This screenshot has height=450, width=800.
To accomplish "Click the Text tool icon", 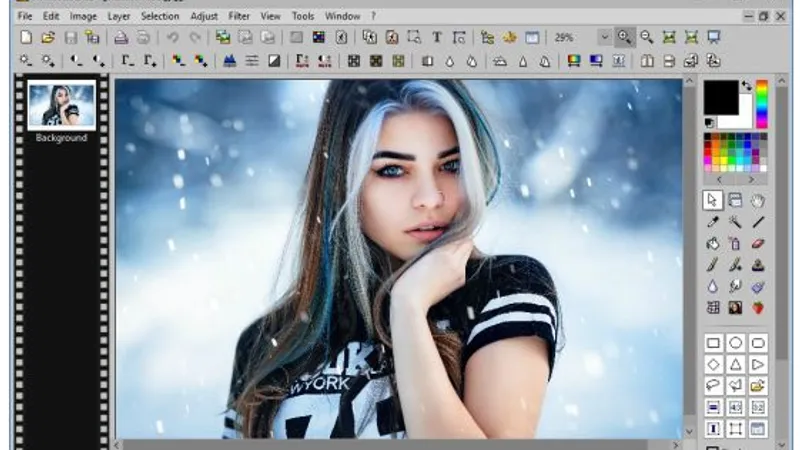I will click(437, 38).
